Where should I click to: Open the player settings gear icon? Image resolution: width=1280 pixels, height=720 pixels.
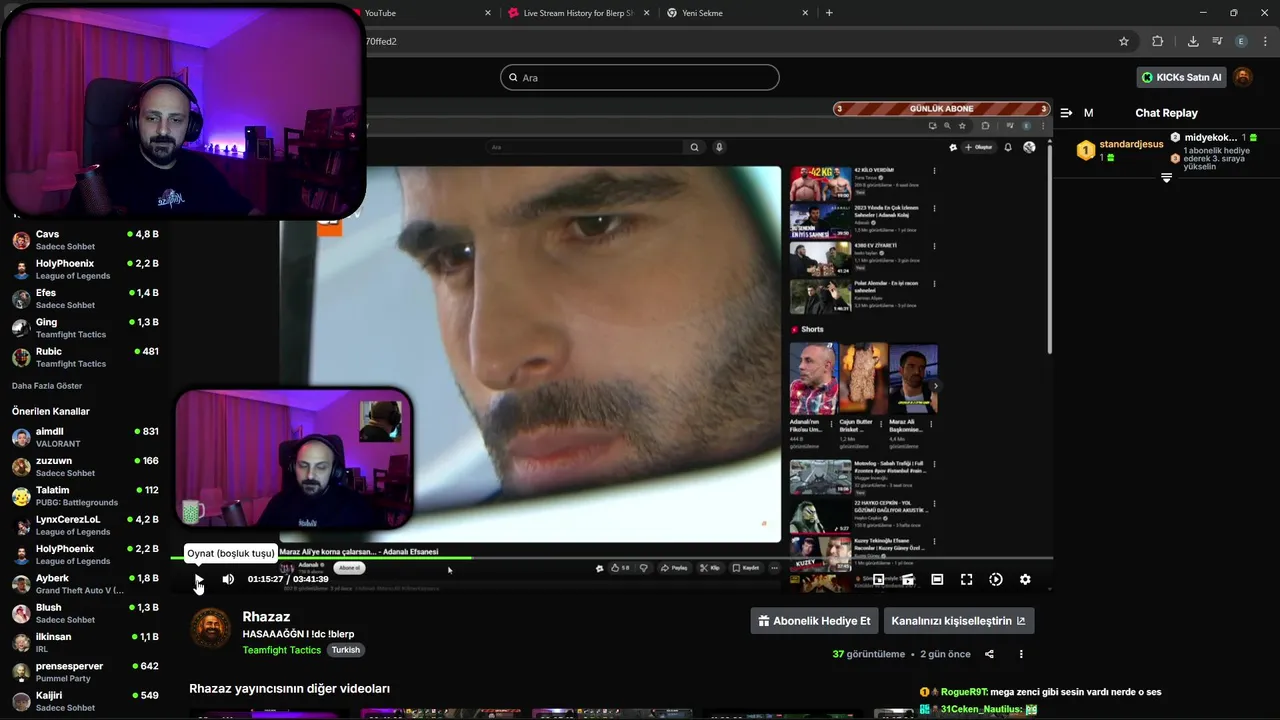coord(1025,579)
